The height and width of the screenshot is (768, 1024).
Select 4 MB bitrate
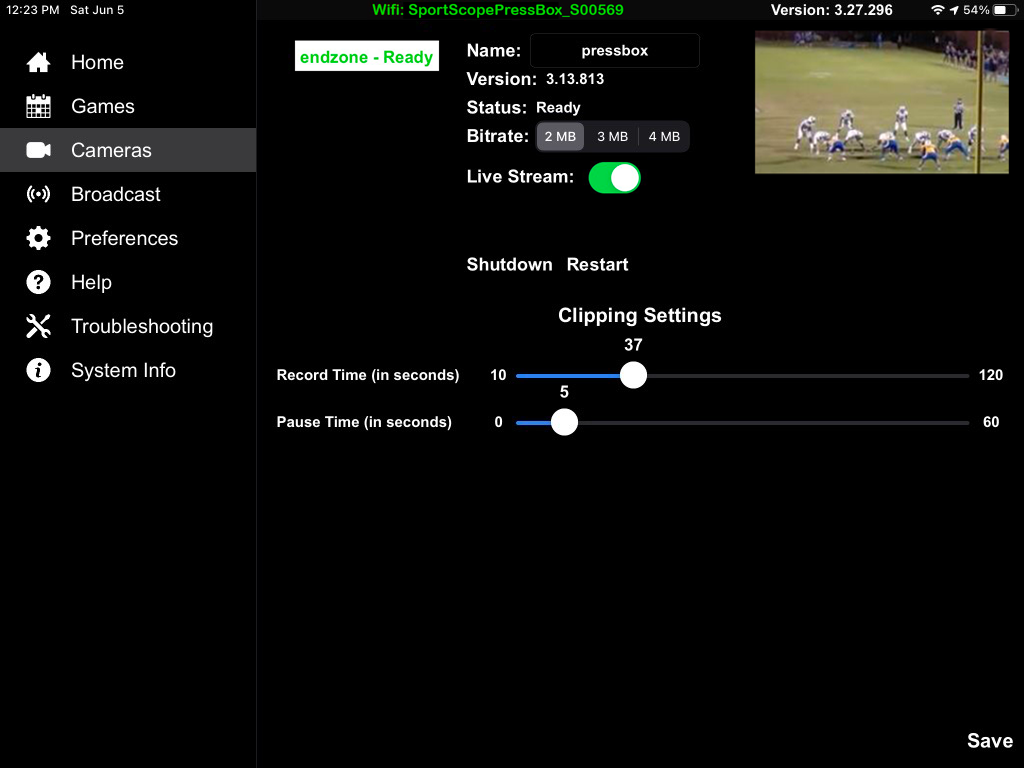[x=664, y=136]
